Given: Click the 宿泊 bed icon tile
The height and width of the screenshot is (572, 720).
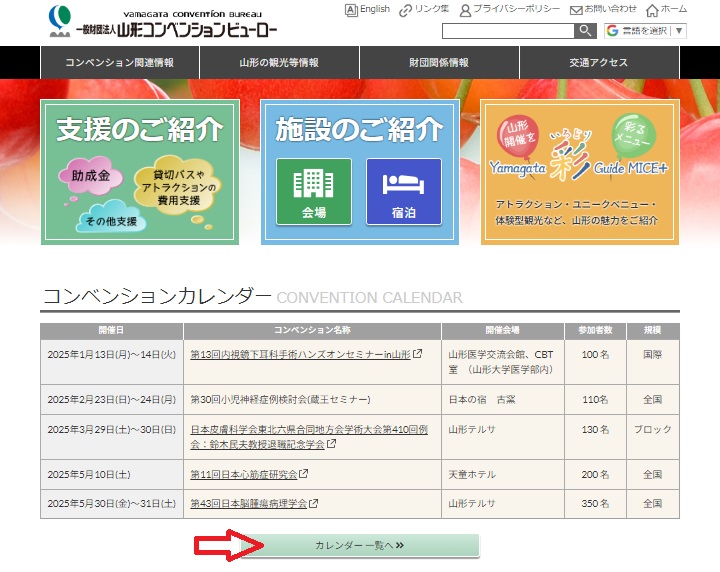Looking at the screenshot, I should pyautogui.click(x=403, y=191).
